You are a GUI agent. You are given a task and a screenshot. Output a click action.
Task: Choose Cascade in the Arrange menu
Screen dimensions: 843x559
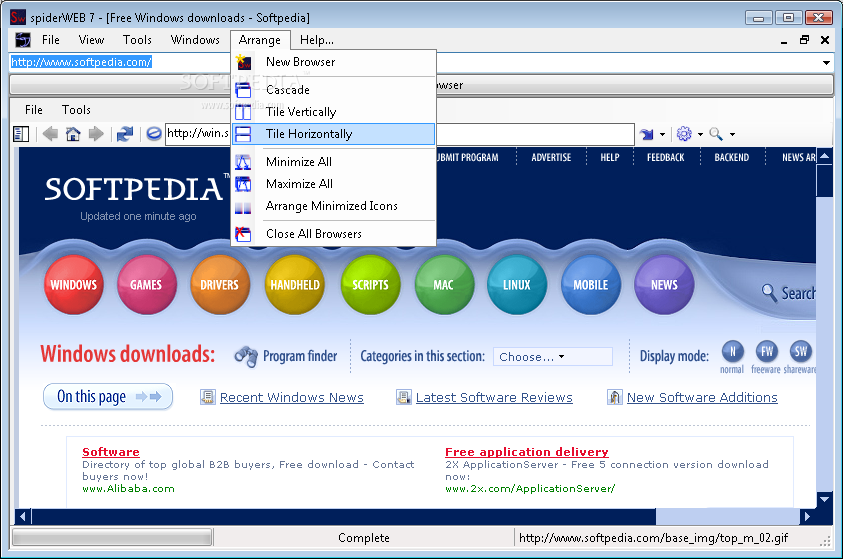pos(333,90)
